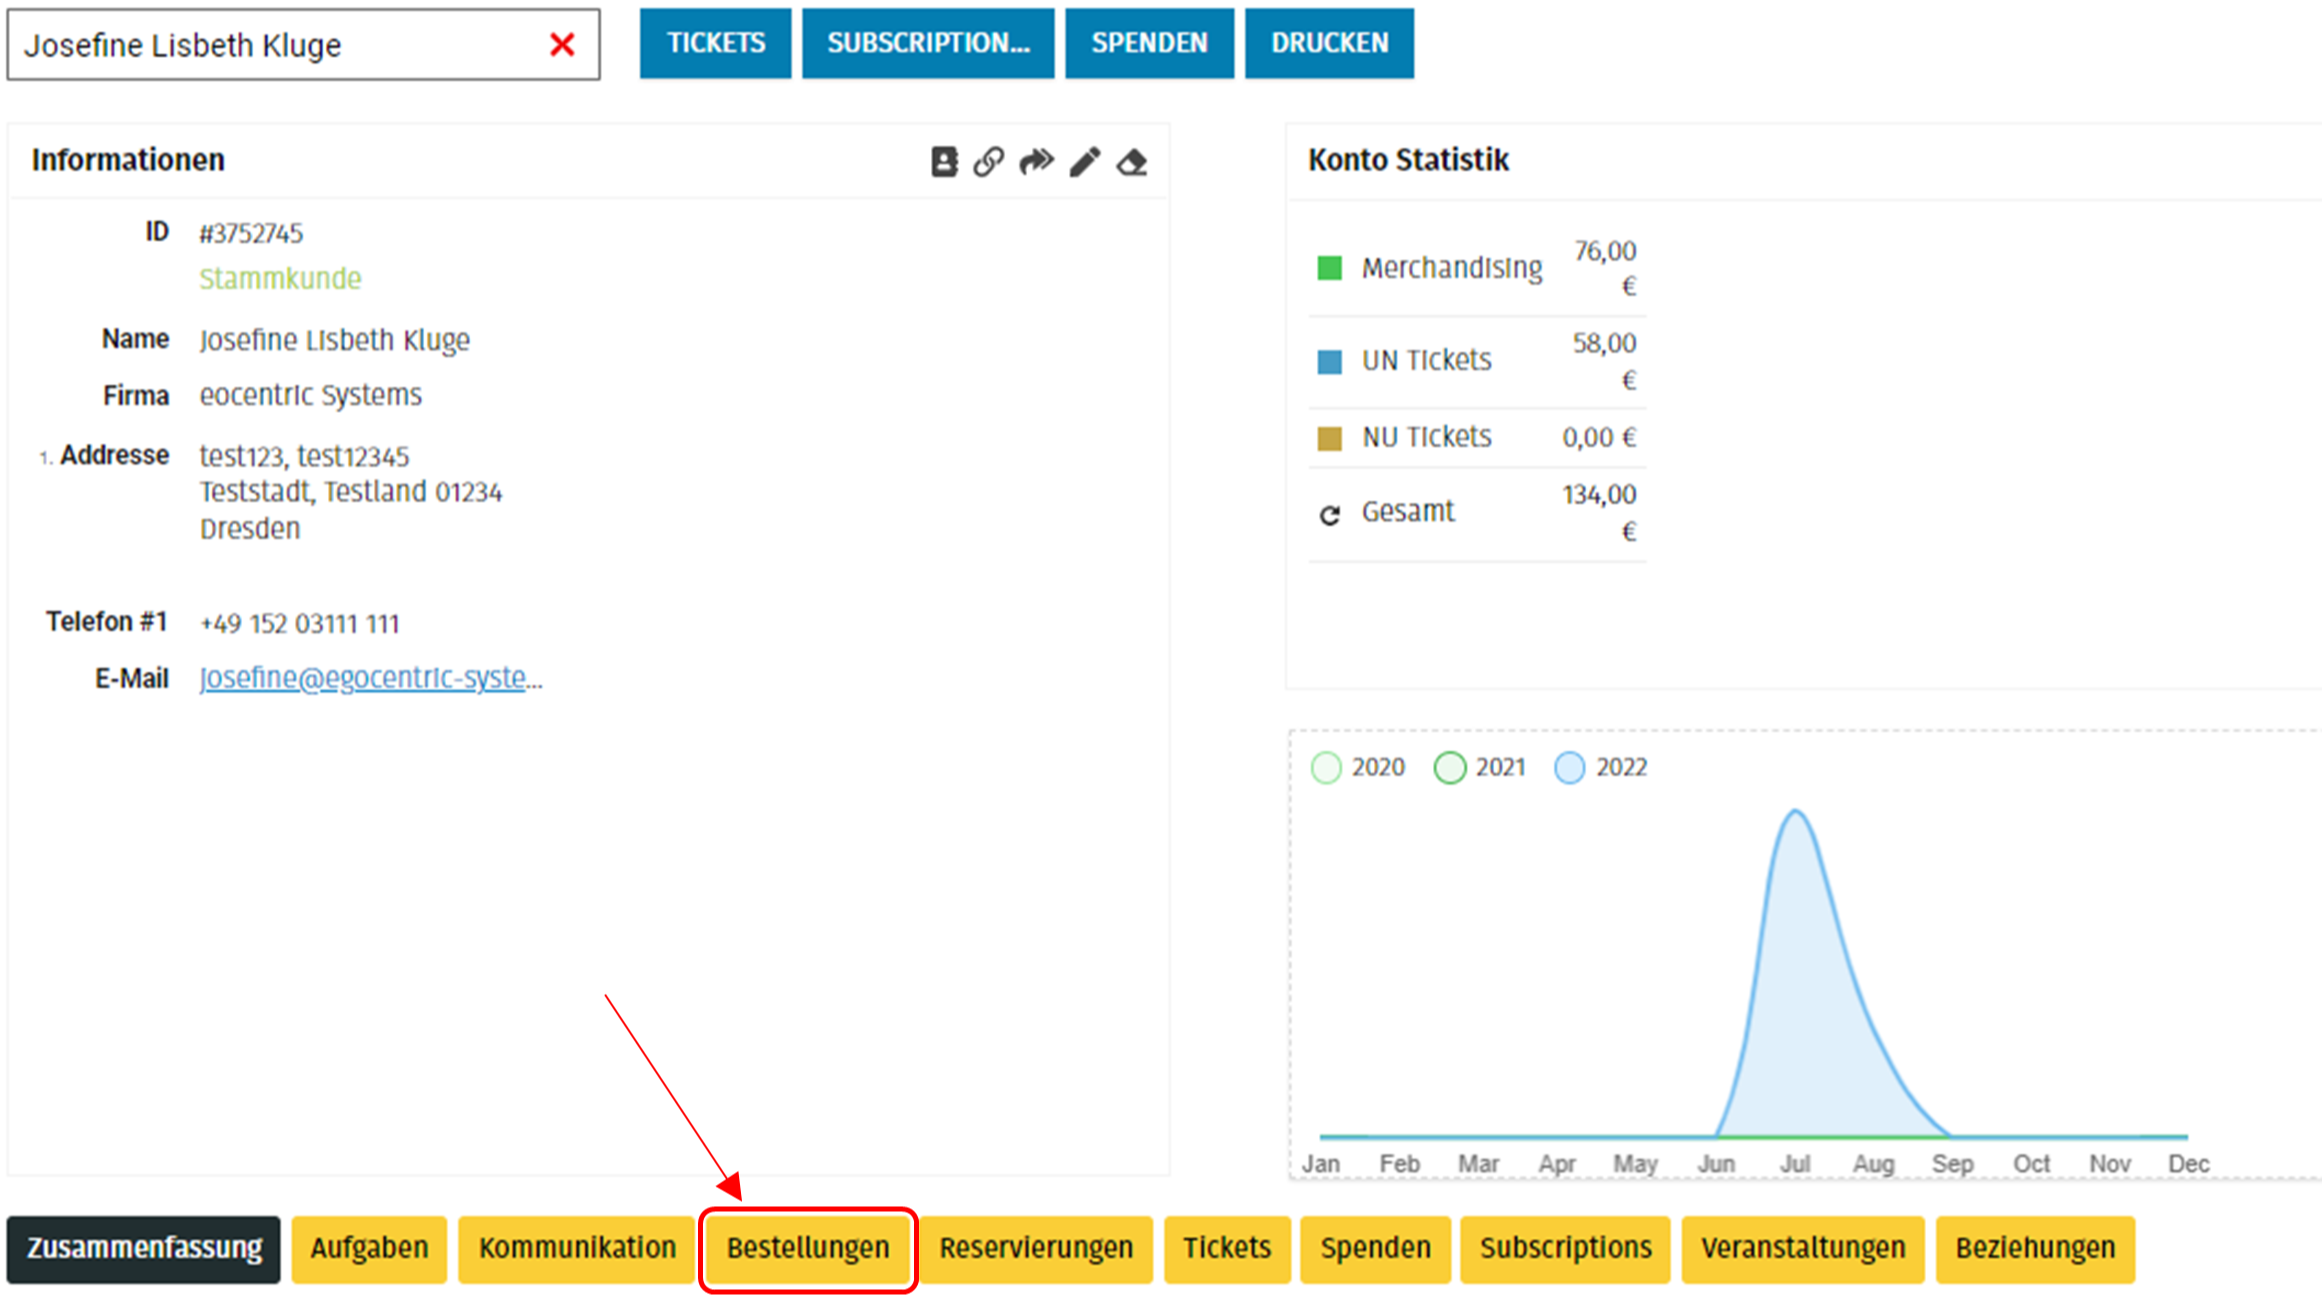The width and height of the screenshot is (2322, 1313).
Task: Edit customer info with pencil icon
Action: click(1085, 161)
